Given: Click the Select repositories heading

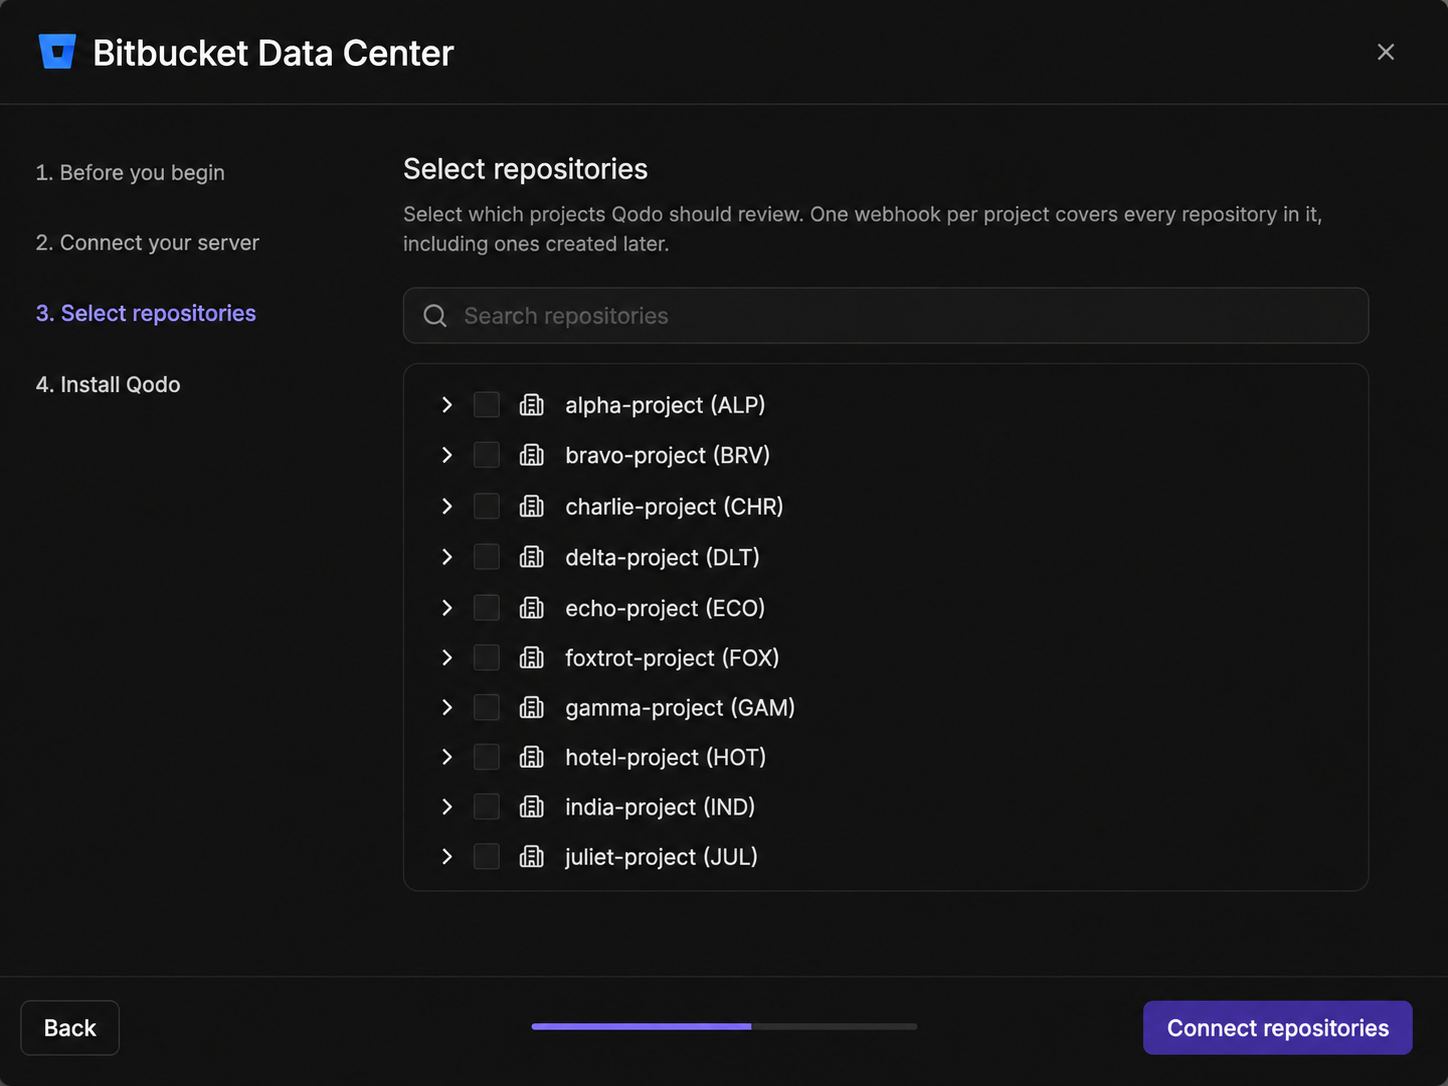Looking at the screenshot, I should pos(525,169).
